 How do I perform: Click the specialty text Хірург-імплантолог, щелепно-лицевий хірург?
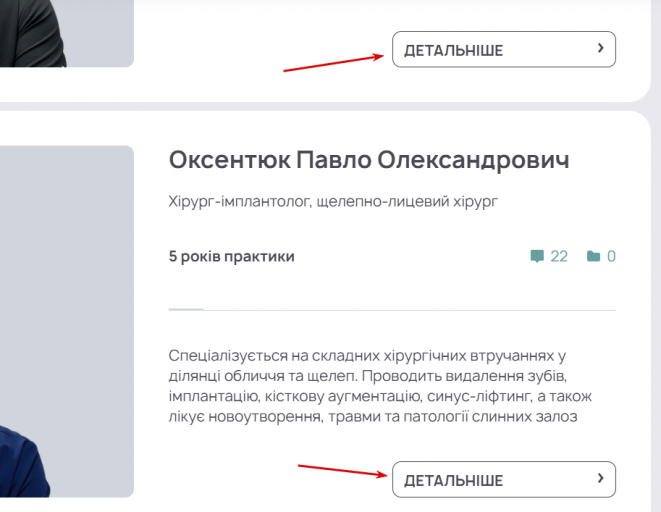333,201
